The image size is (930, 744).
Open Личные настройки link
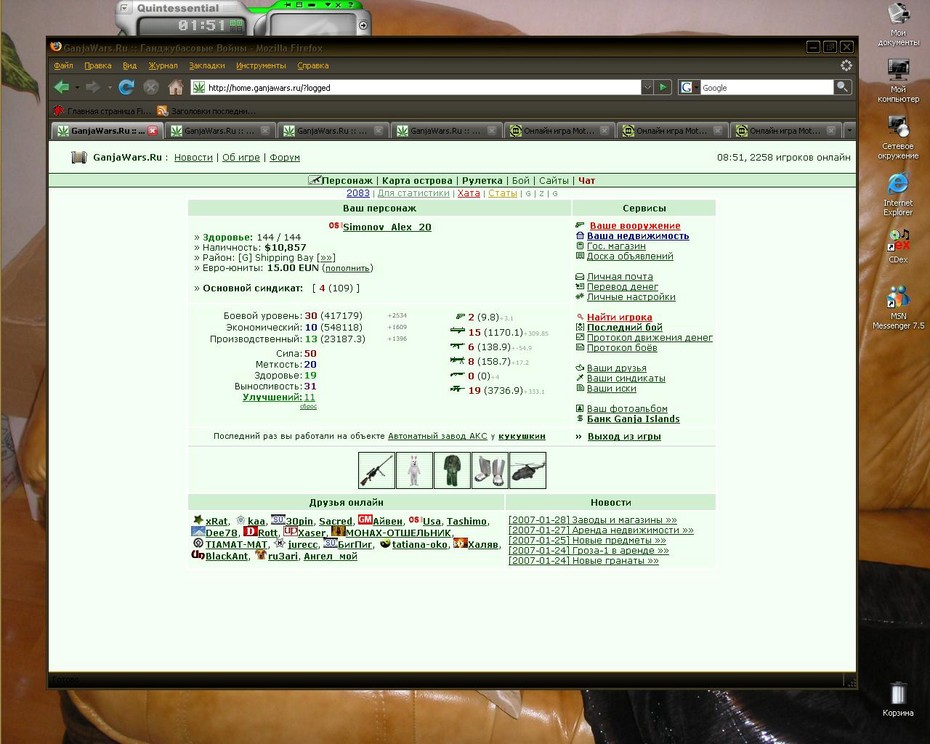(x=631, y=297)
